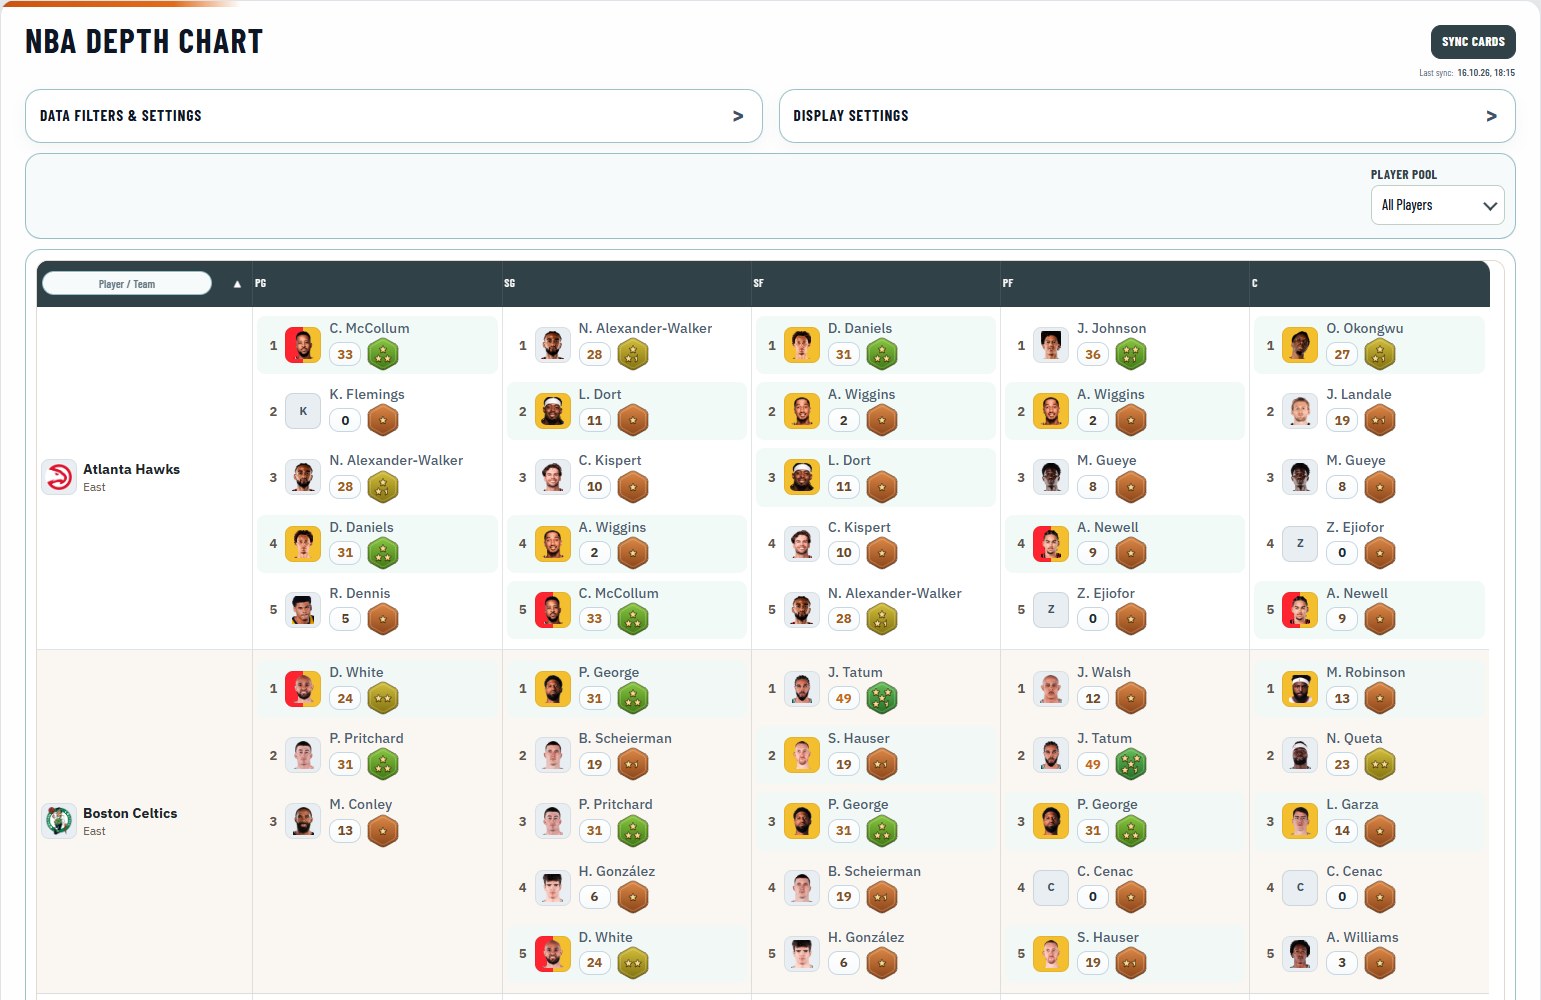Image resolution: width=1541 pixels, height=1000 pixels.
Task: Click the K. Flemings player name
Action: click(x=367, y=394)
